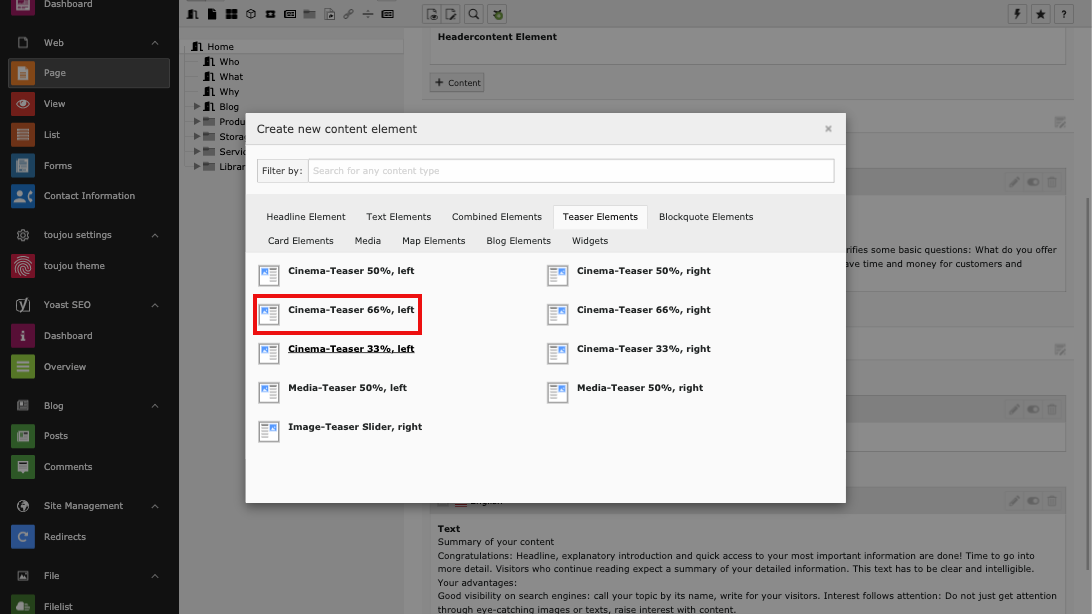Toggle visibility of the bottom Text element
This screenshot has width=1092, height=614.
point(1032,500)
